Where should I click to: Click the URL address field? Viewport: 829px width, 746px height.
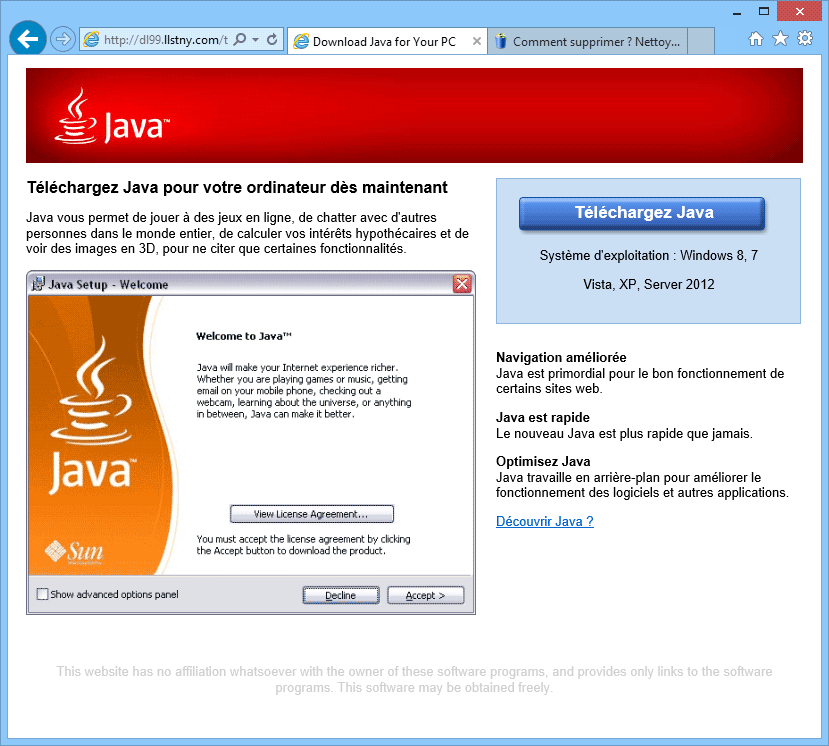click(165, 40)
